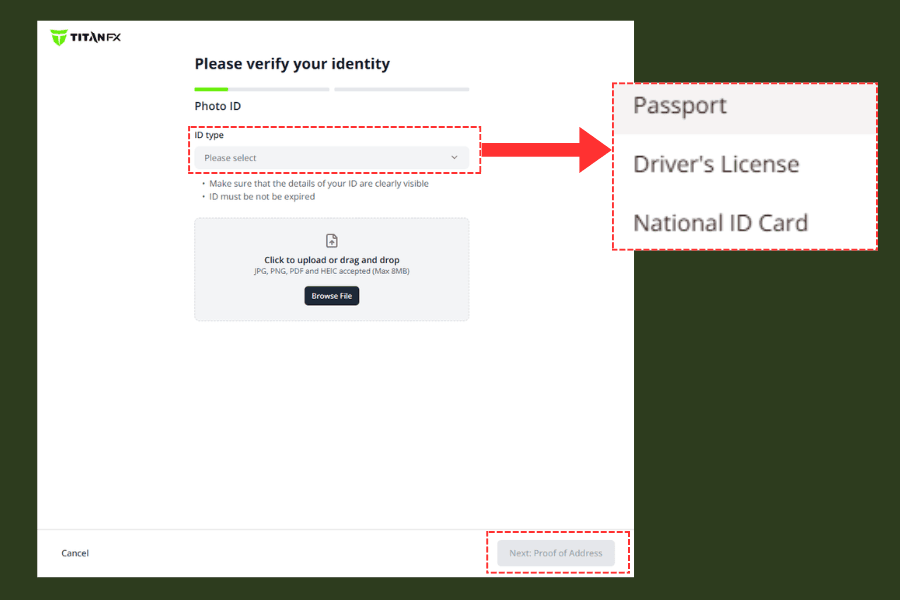The height and width of the screenshot is (600, 900).
Task: Click the green first progress step bar
Action: 211,89
